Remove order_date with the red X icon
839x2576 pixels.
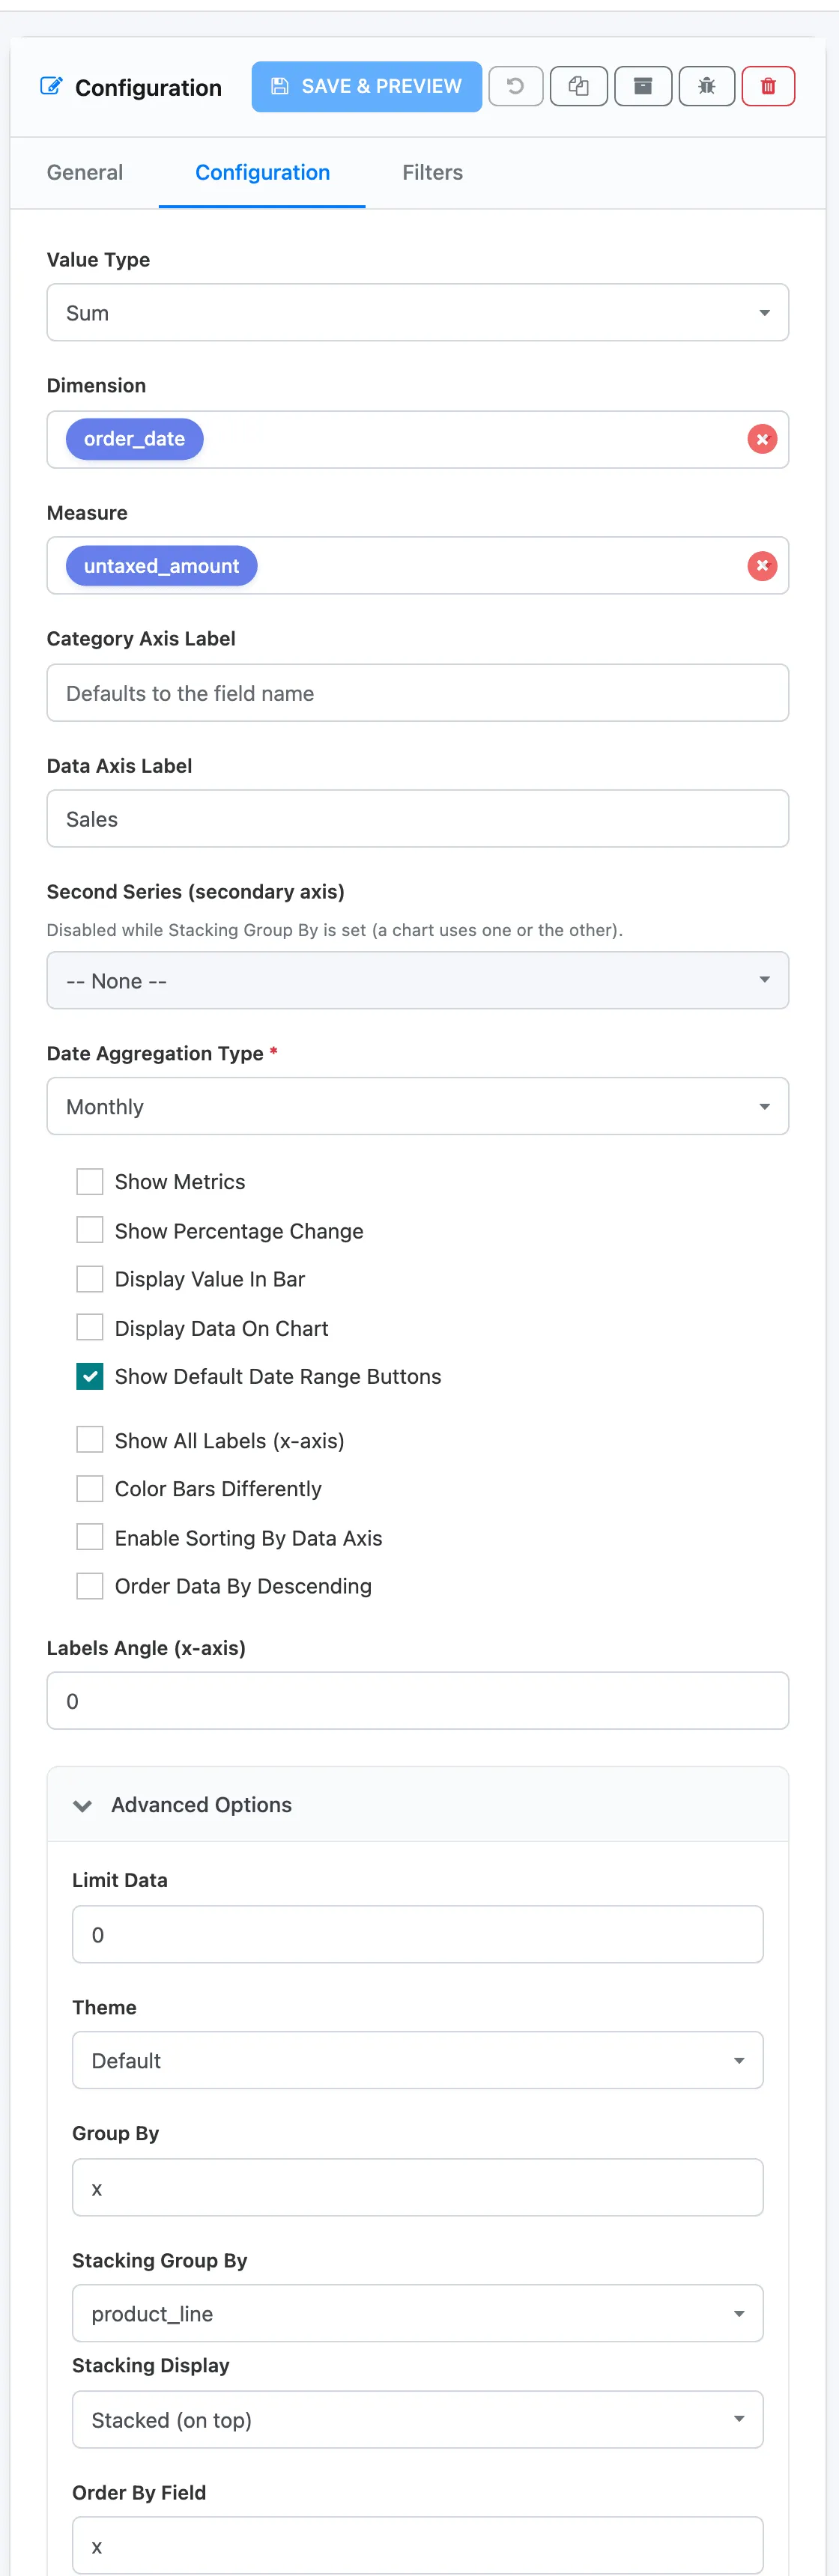(762, 439)
